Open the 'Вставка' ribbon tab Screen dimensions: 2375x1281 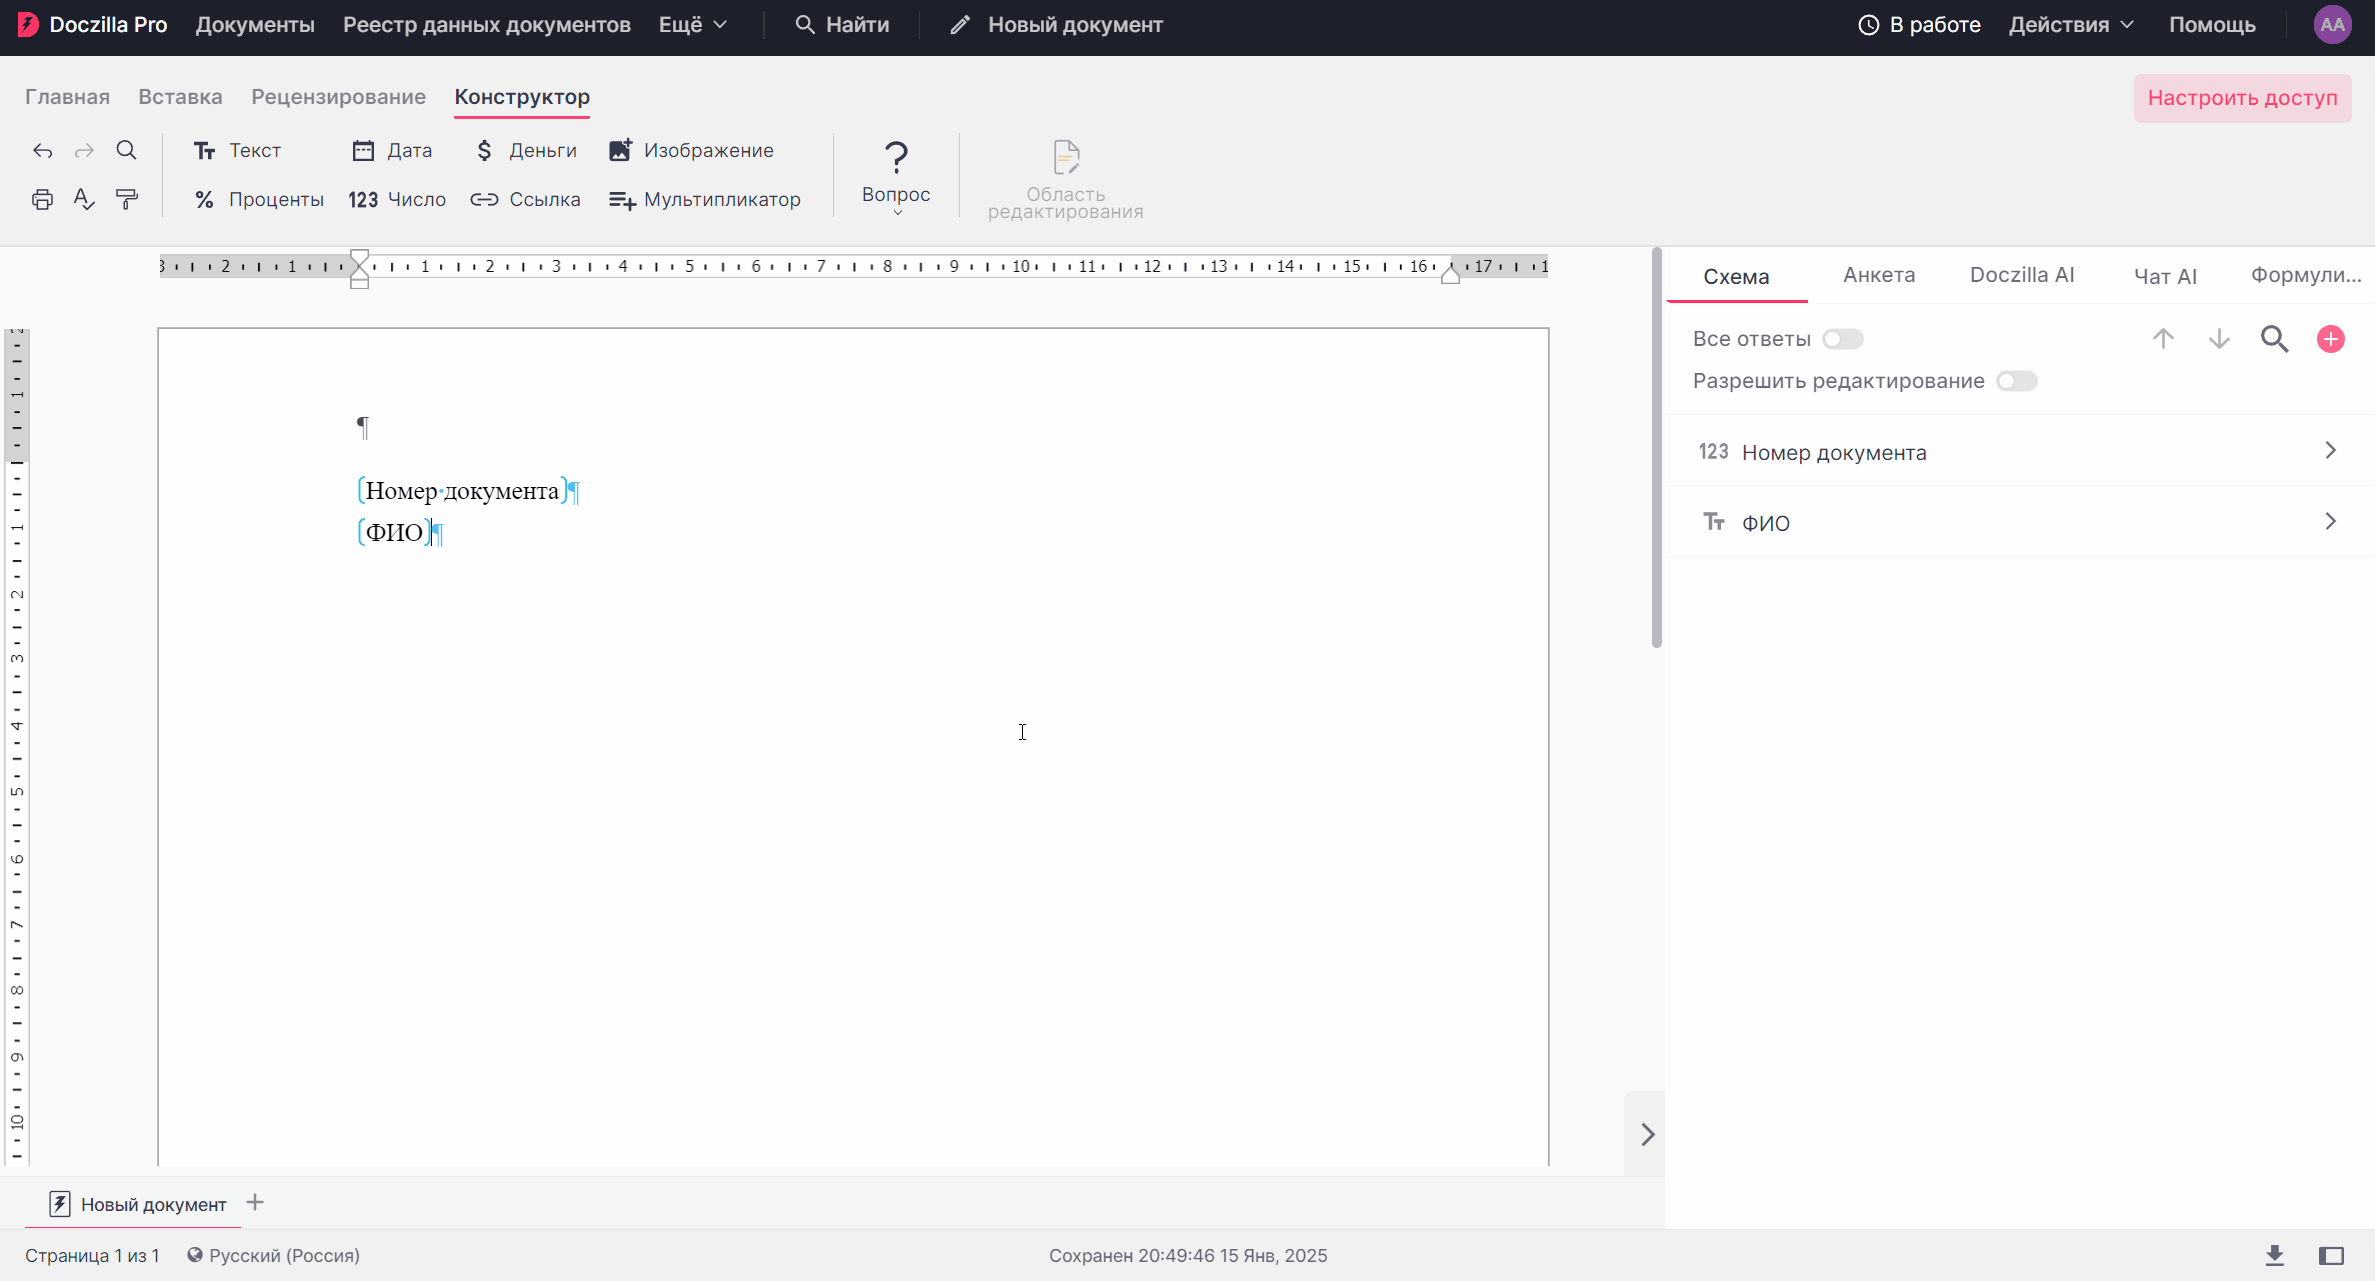coord(180,97)
